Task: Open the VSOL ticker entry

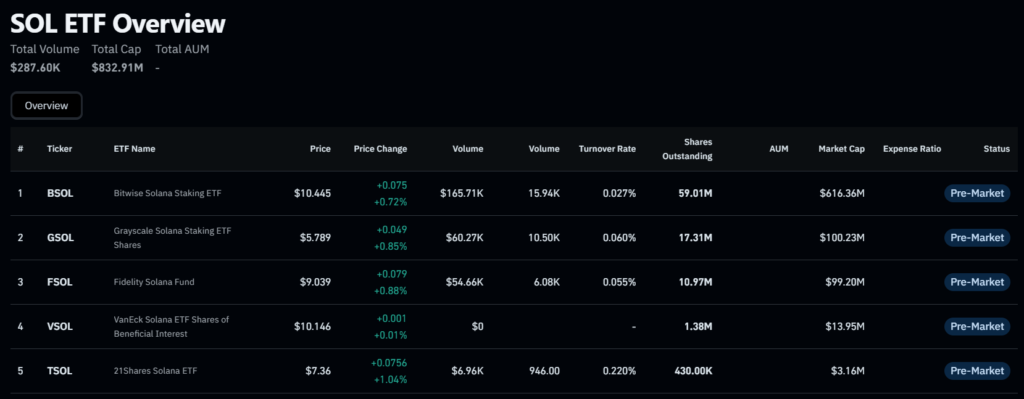Action: click(x=60, y=327)
